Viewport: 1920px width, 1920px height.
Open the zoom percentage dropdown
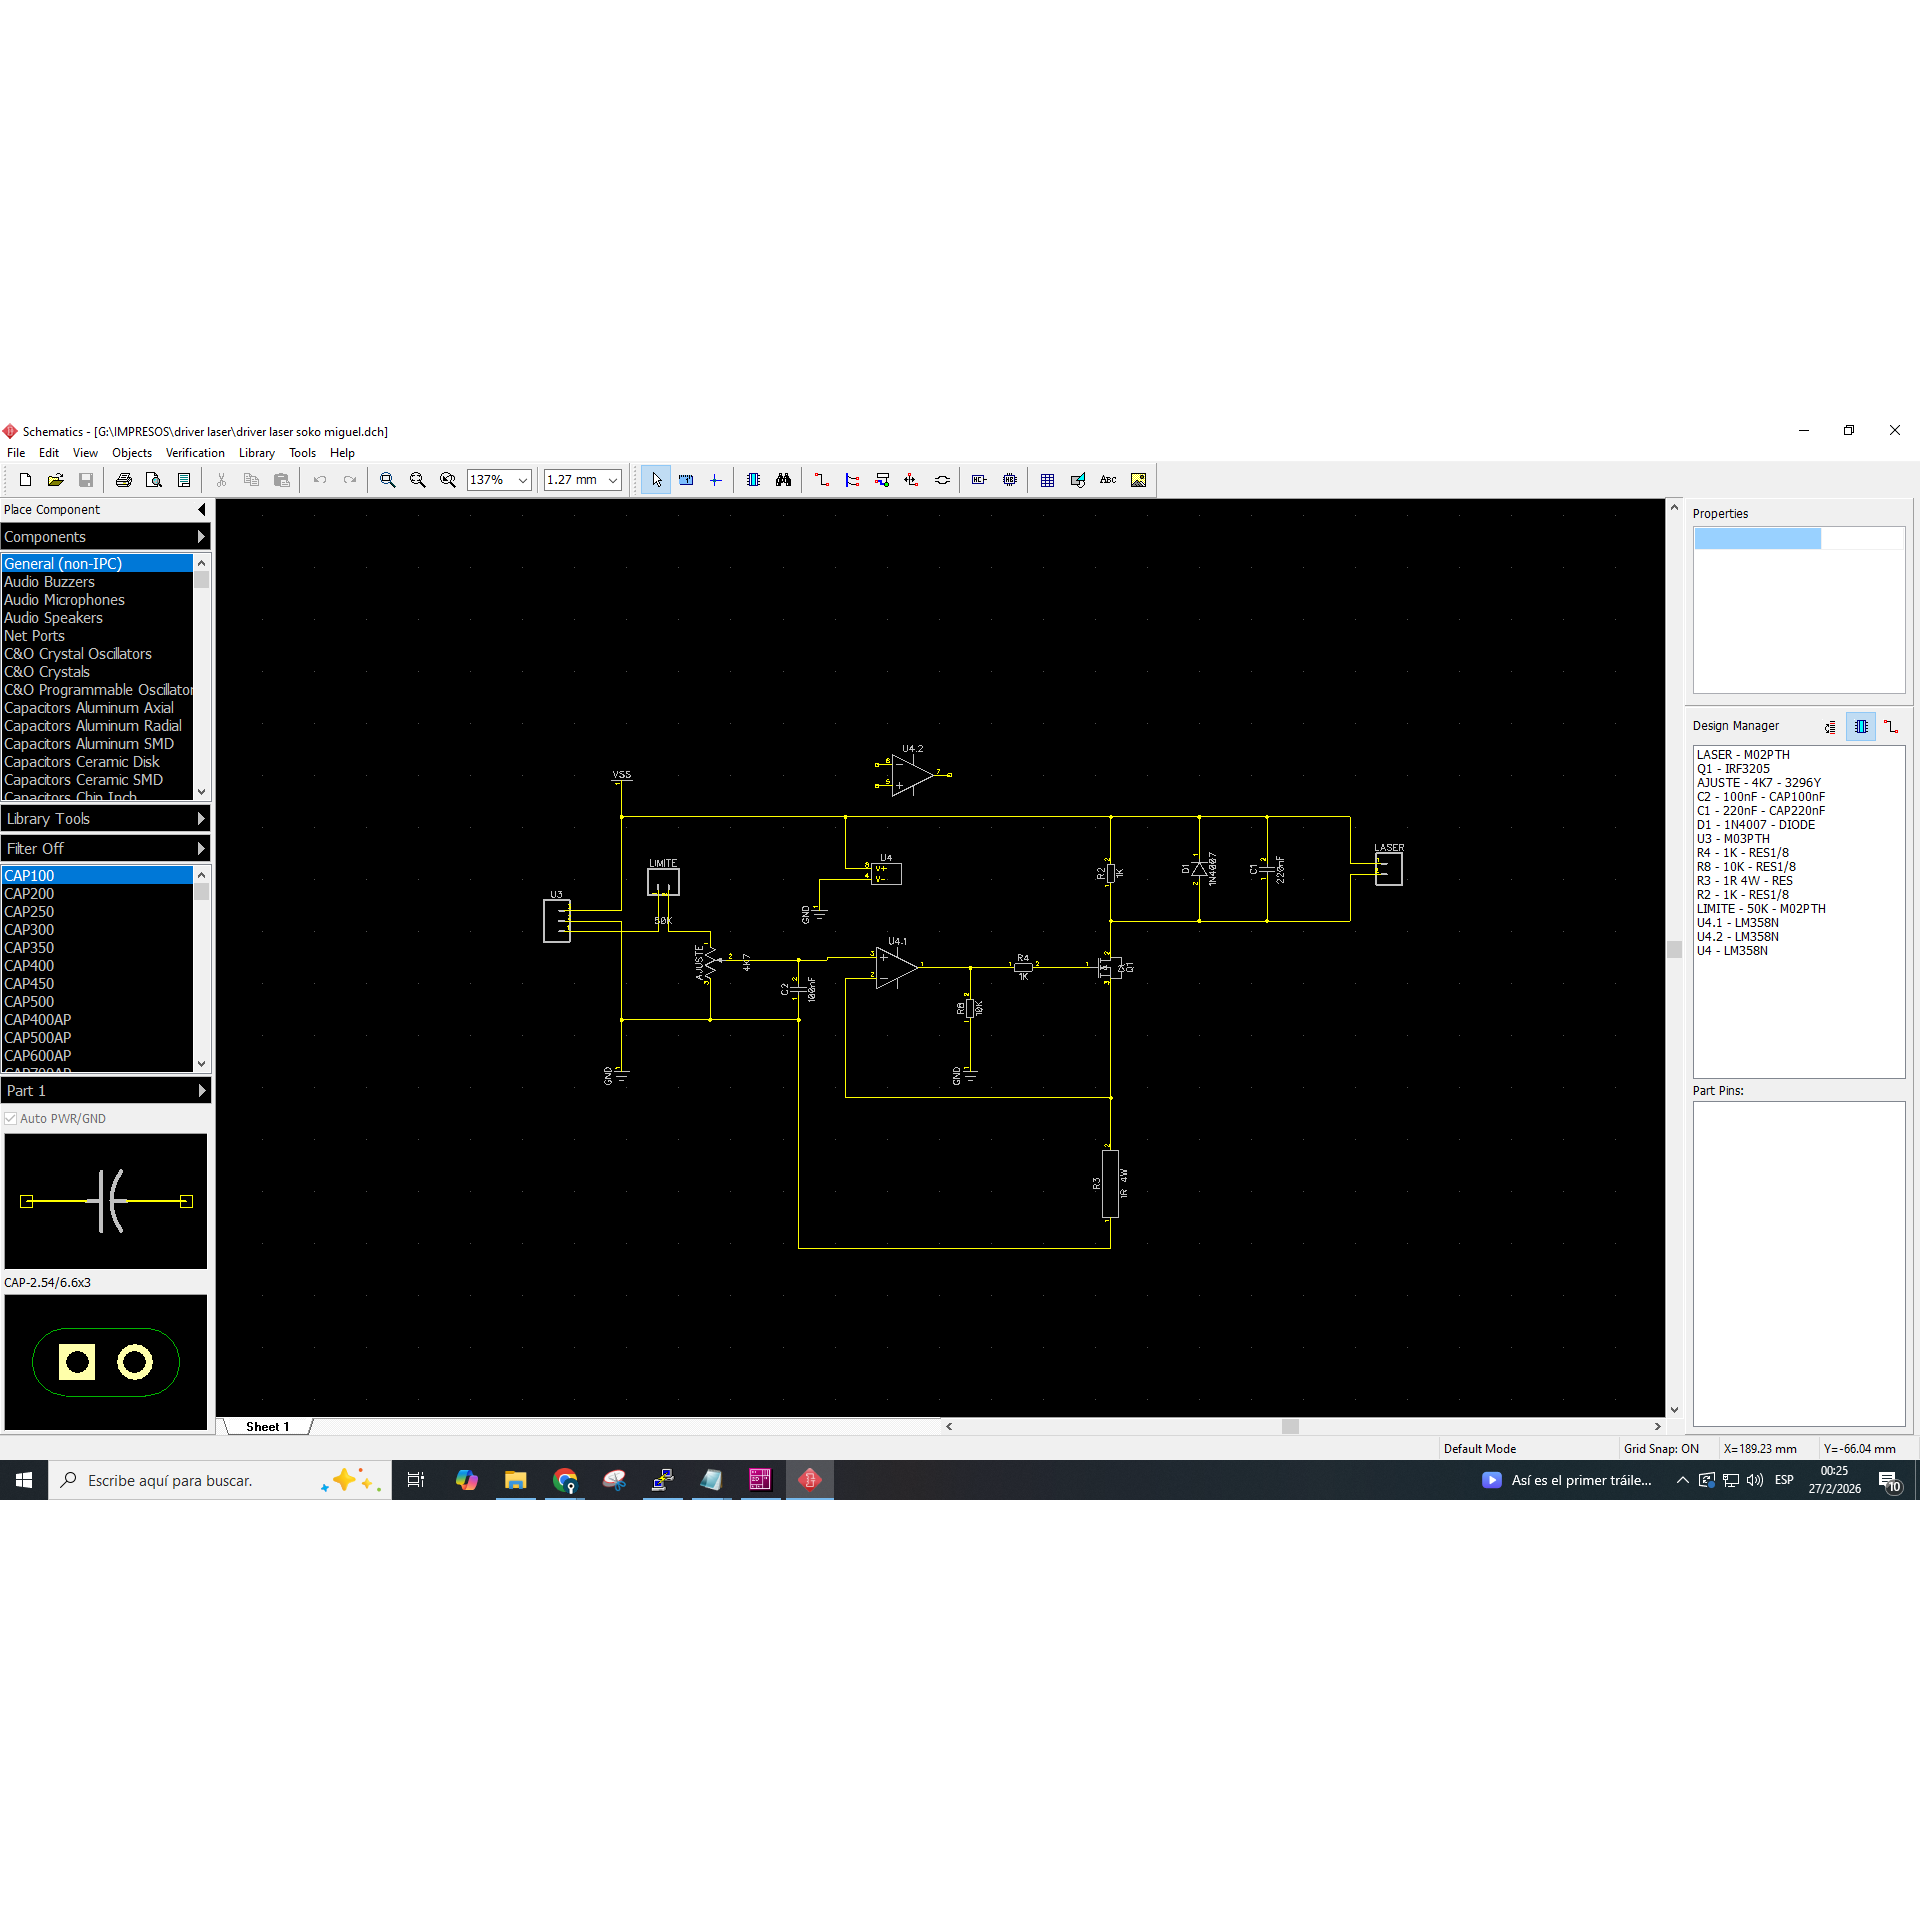click(522, 480)
